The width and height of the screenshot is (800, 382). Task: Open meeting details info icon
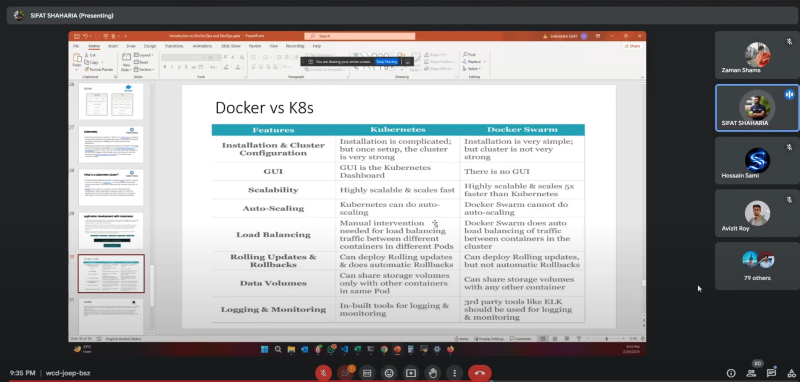731,373
